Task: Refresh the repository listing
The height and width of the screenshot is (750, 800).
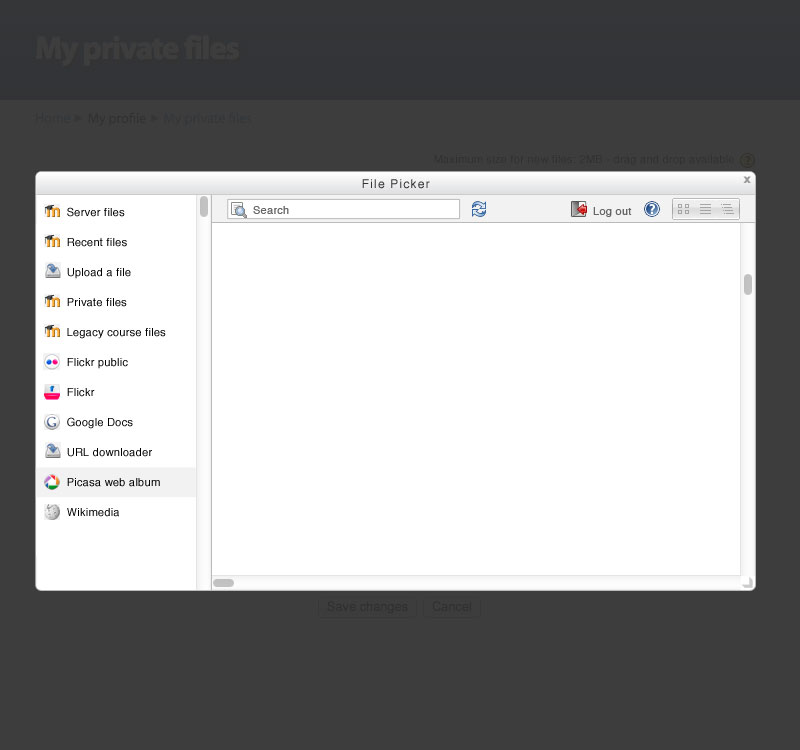Action: click(x=479, y=209)
